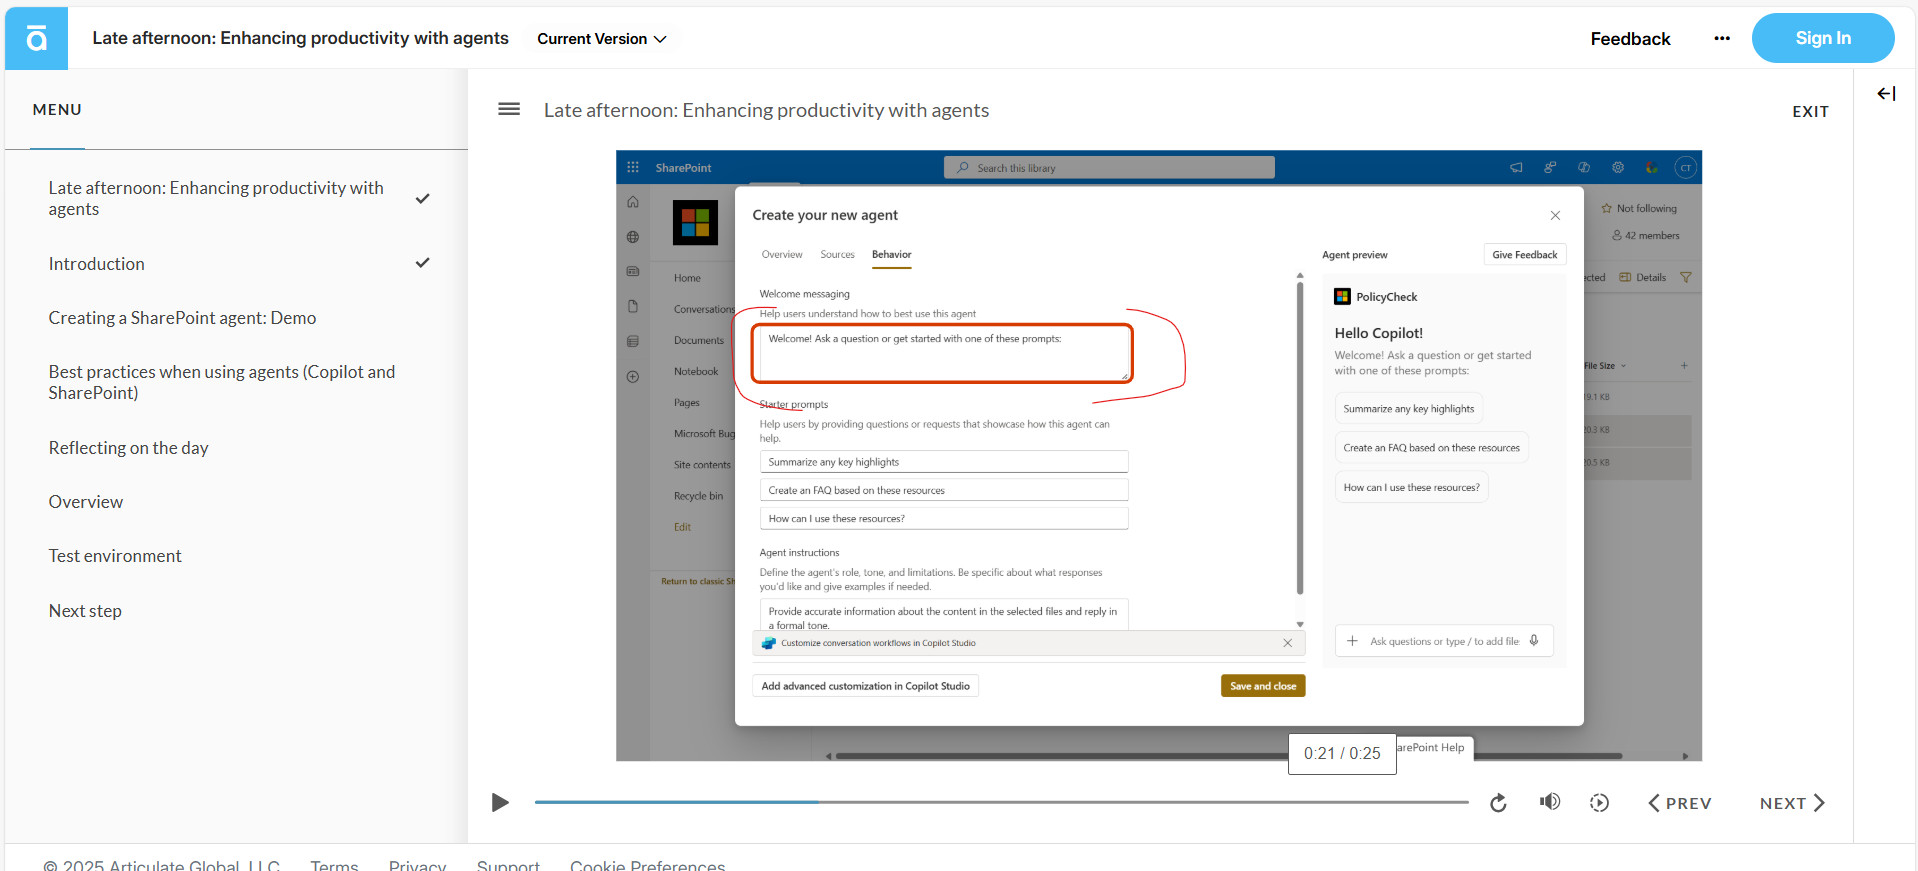
Task: Open the SharePoint settings gear icon
Action: click(1618, 168)
